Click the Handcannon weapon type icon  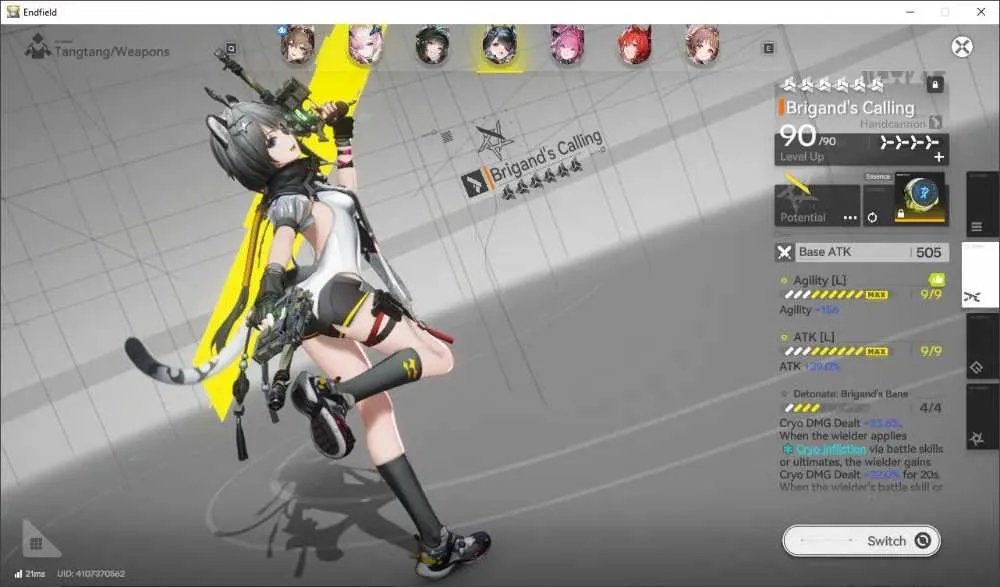(x=936, y=122)
